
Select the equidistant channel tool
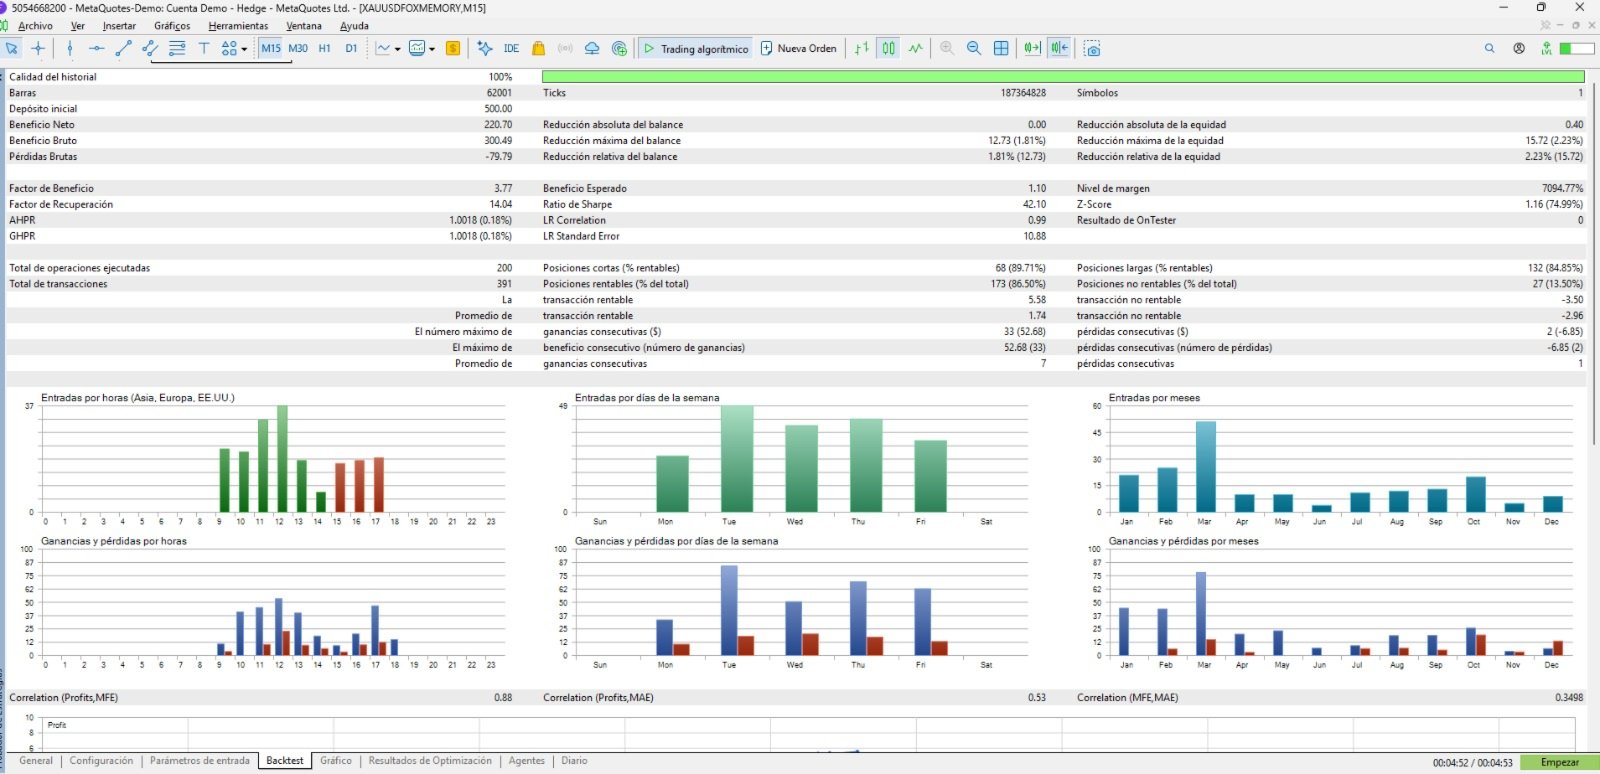150,48
